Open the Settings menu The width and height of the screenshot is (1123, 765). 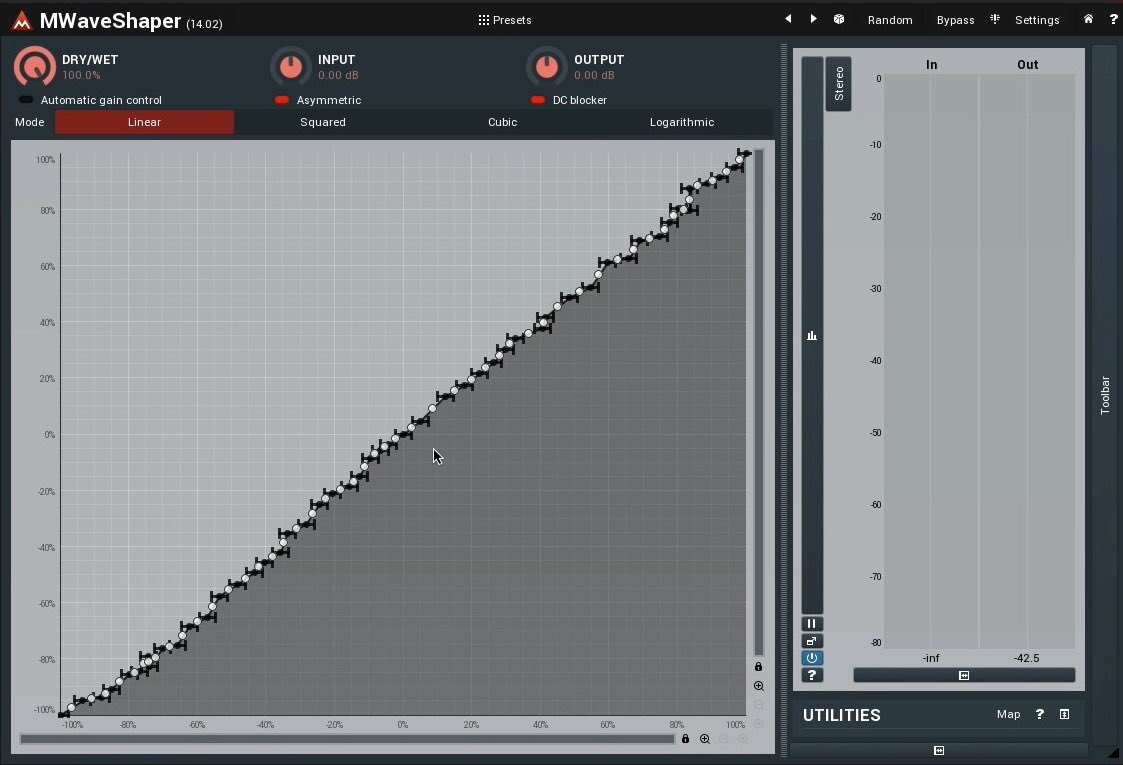(1037, 20)
